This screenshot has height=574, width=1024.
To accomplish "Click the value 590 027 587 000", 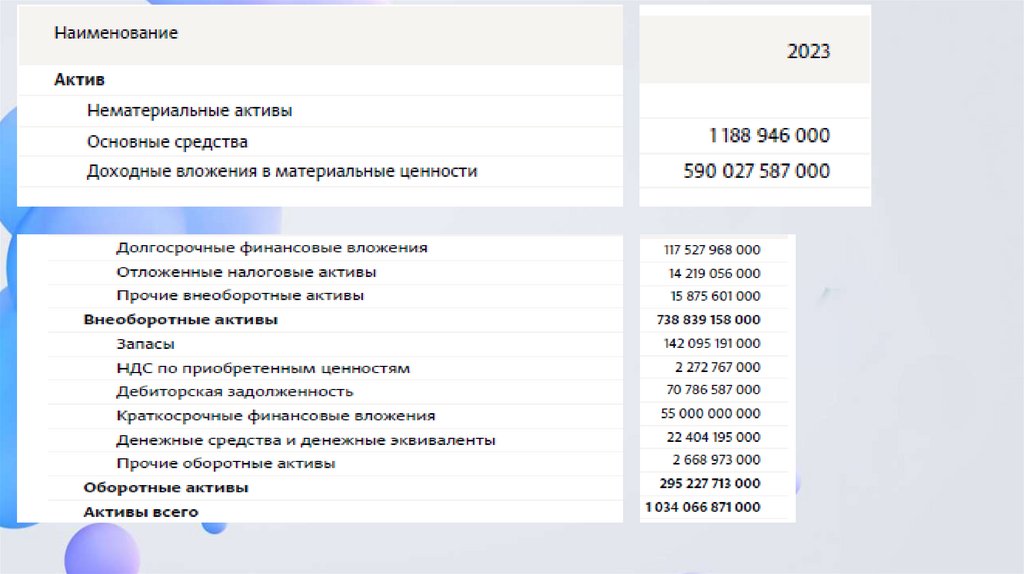I will click(757, 171).
